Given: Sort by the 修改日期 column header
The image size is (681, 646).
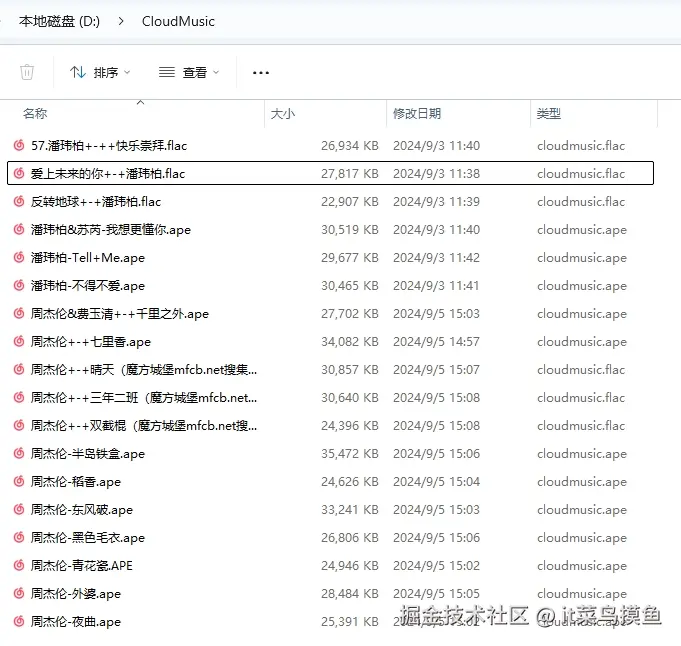Looking at the screenshot, I should coord(417,114).
